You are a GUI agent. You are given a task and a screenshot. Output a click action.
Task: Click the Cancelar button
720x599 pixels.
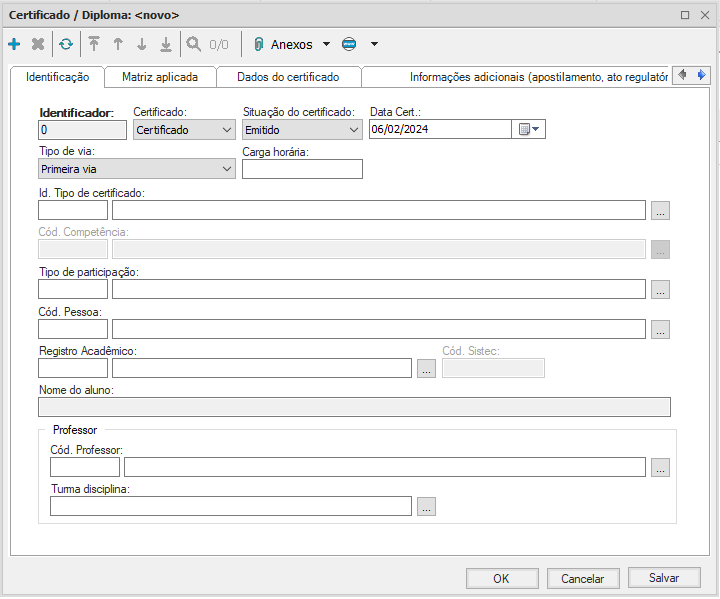582,578
